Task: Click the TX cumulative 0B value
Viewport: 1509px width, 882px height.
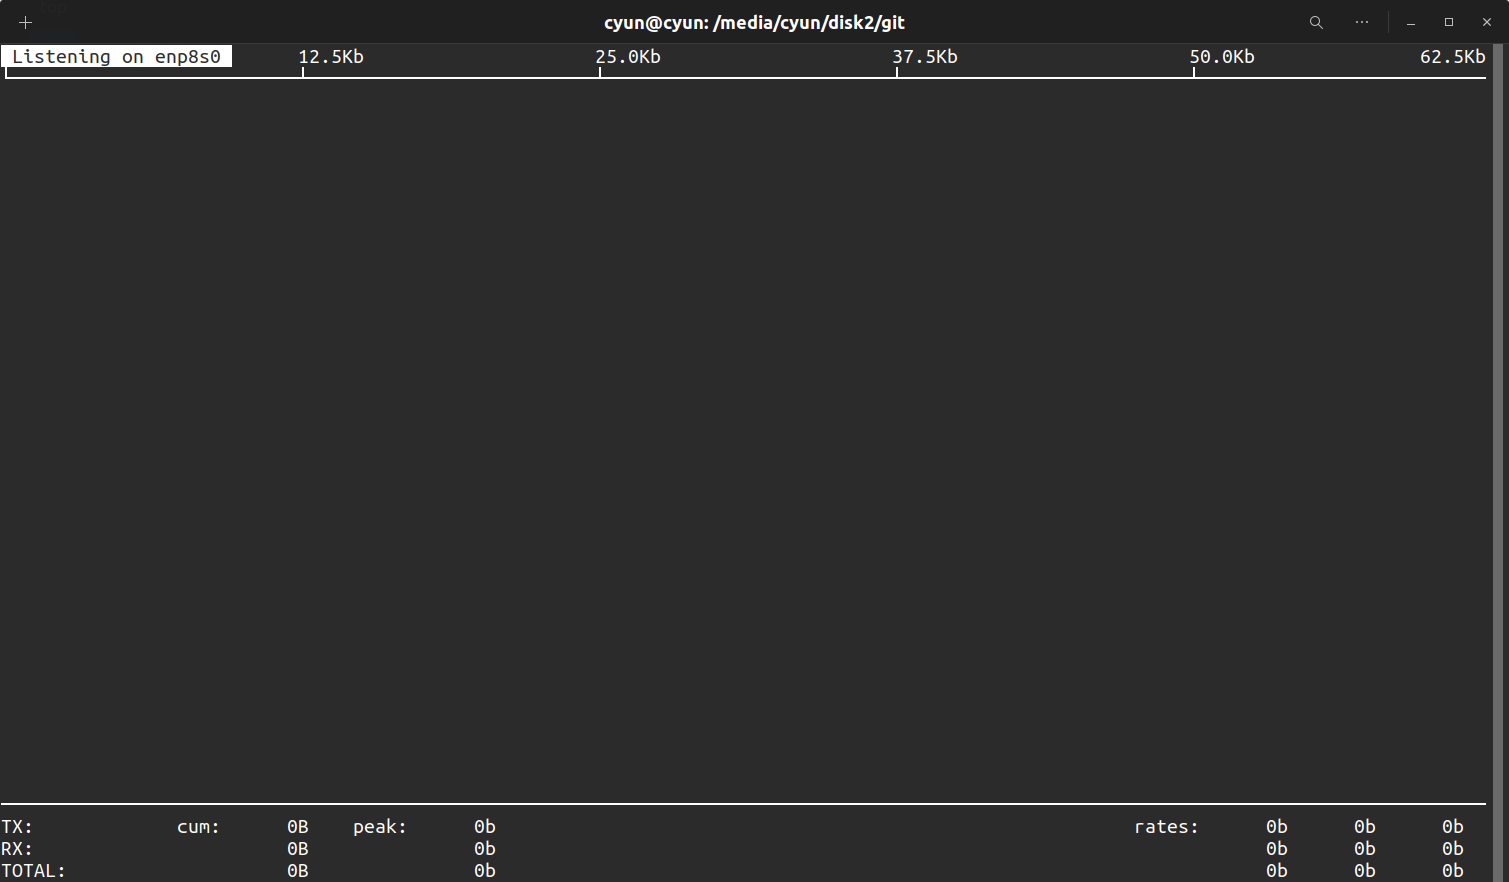Action: [x=298, y=827]
